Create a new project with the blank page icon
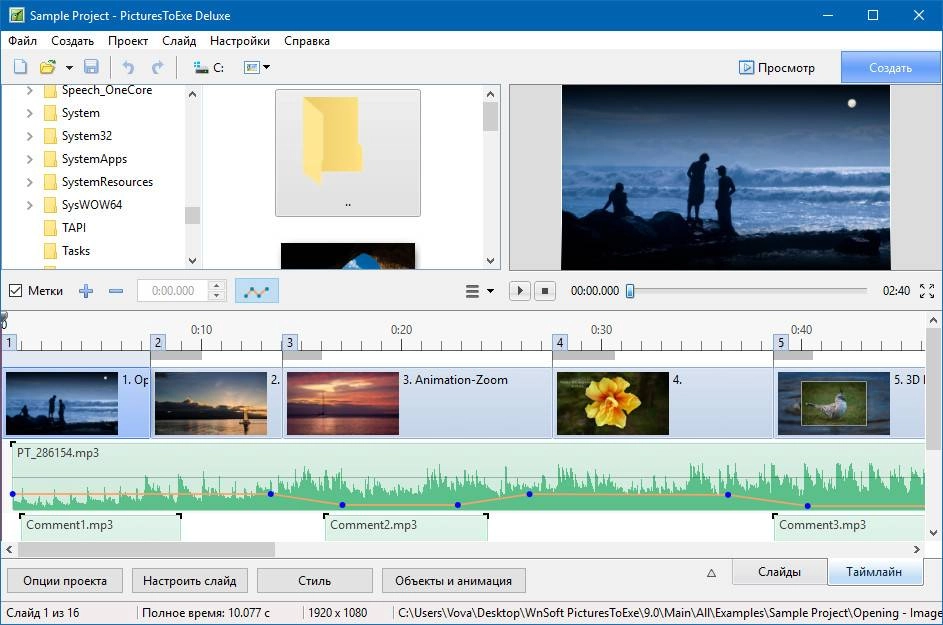This screenshot has height=625, width=943. (x=20, y=67)
